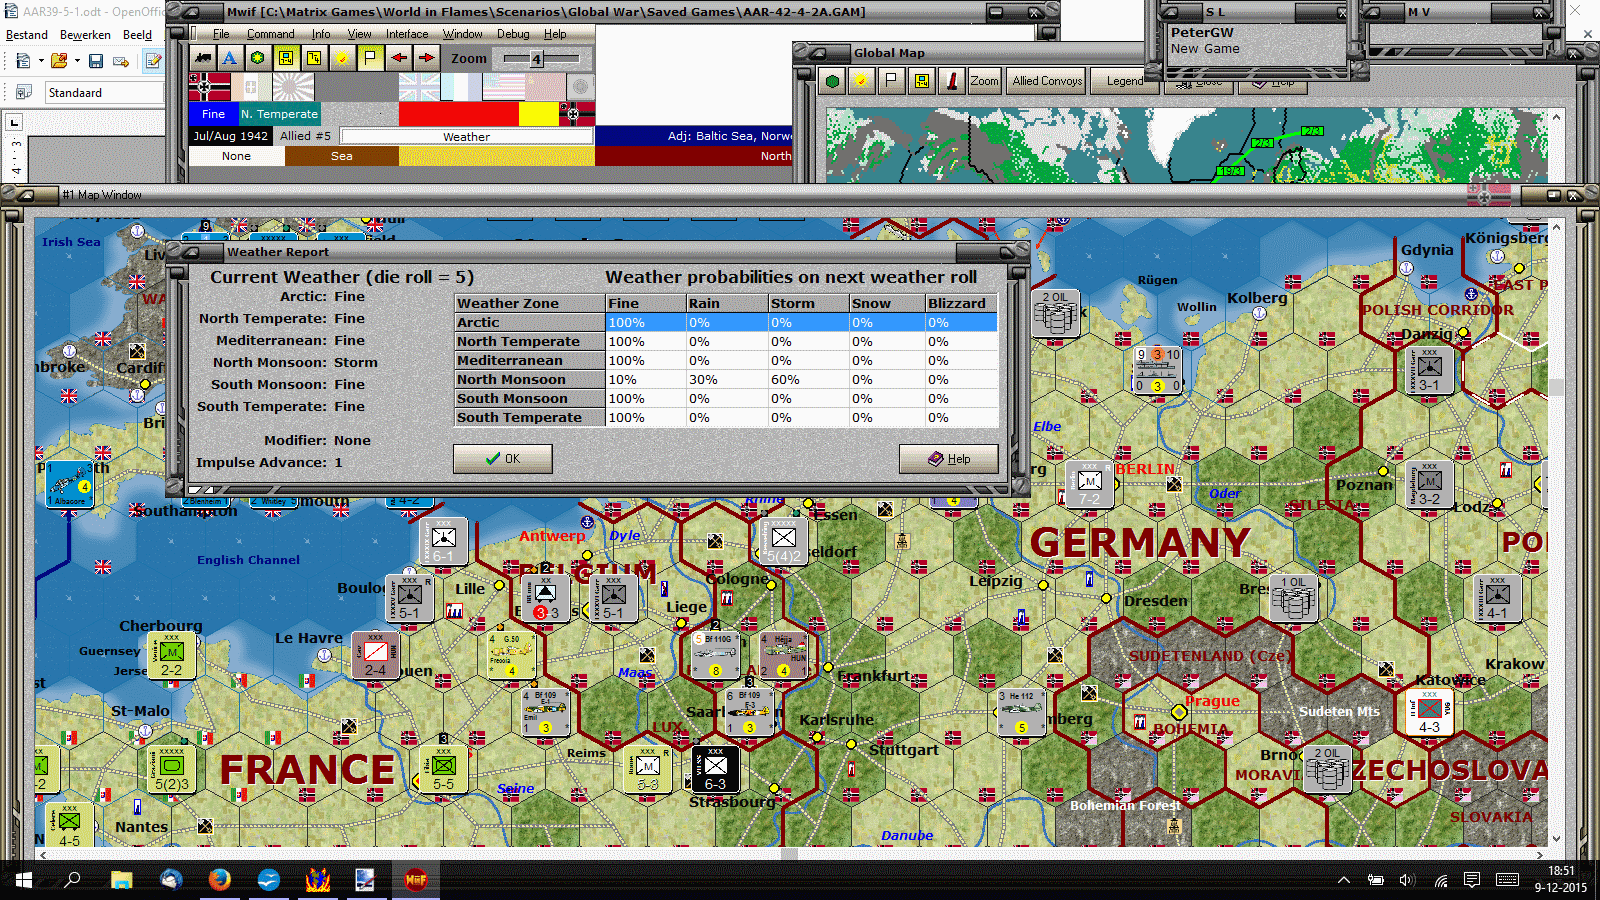Click the sun weather icon in MWiF toolbar
The height and width of the screenshot is (900, 1600).
tap(342, 58)
